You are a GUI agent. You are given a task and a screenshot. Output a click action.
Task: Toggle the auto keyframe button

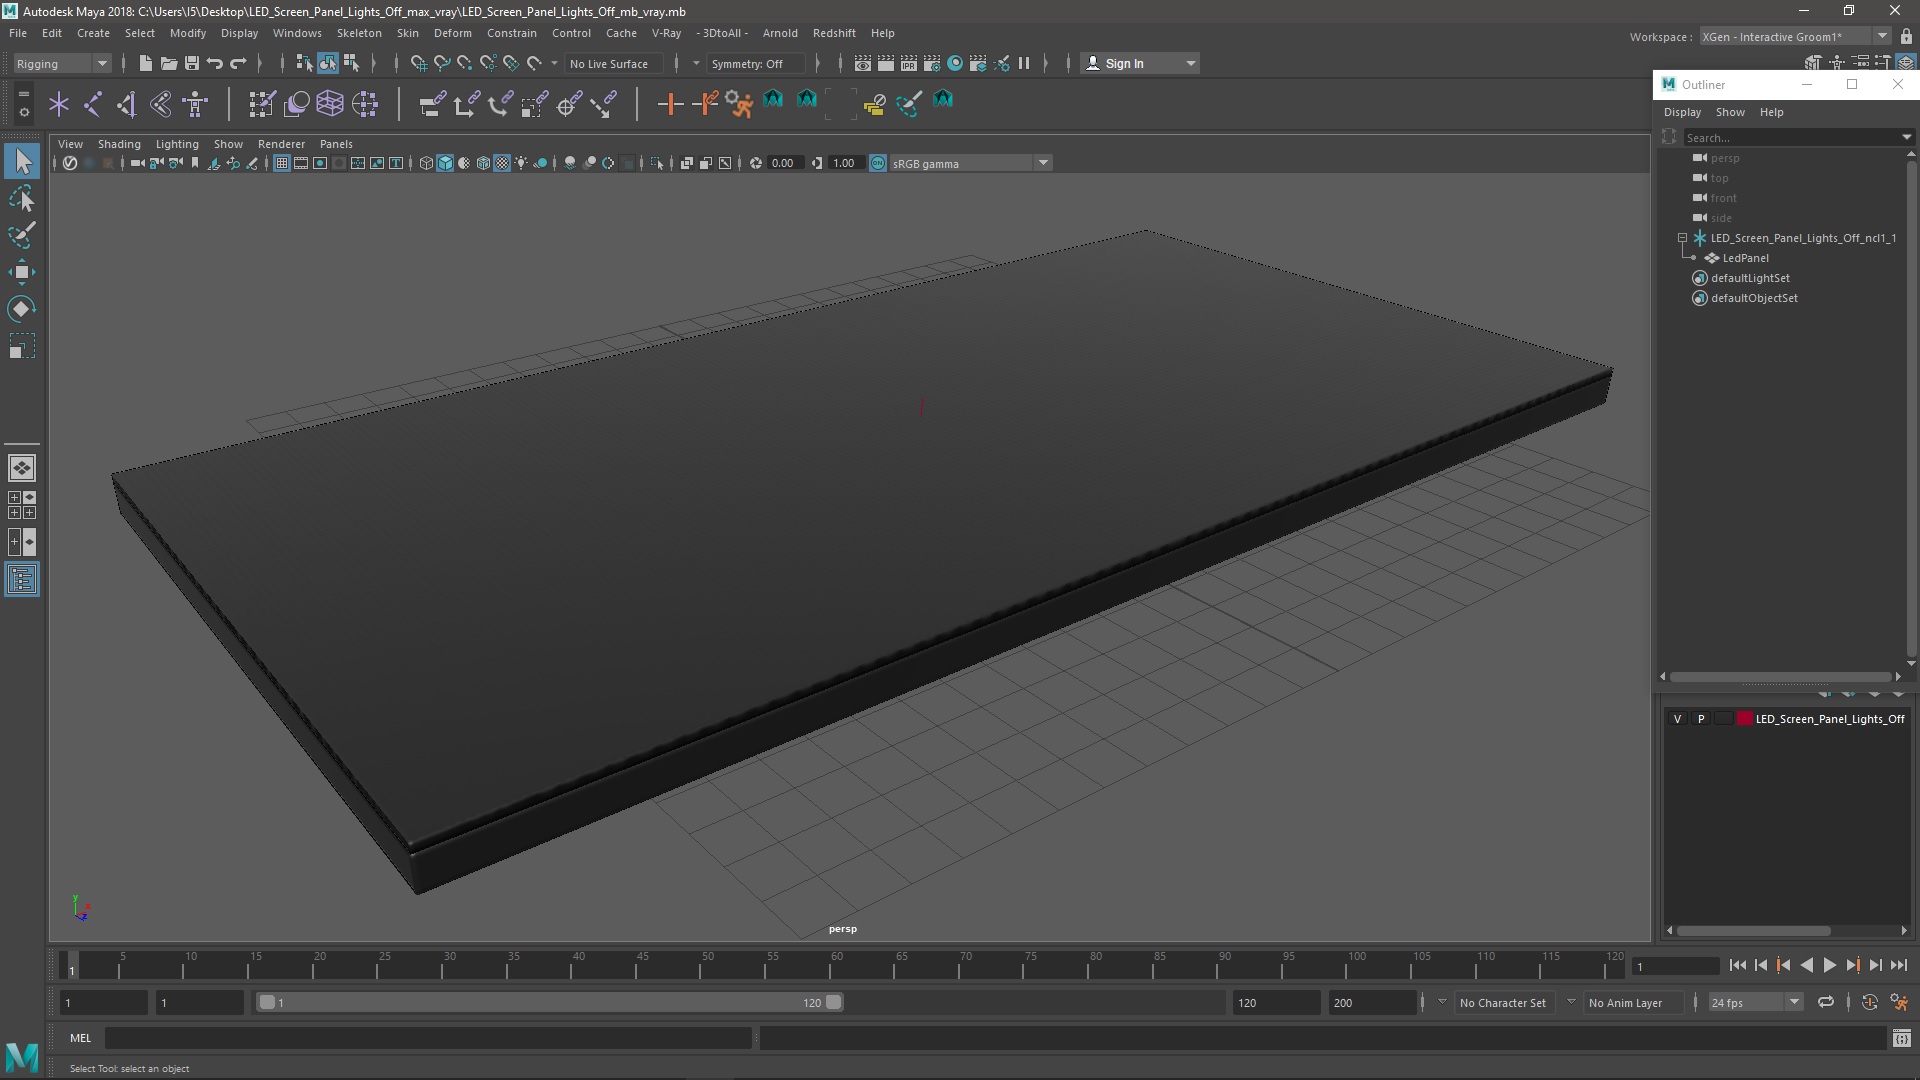click(1870, 1002)
